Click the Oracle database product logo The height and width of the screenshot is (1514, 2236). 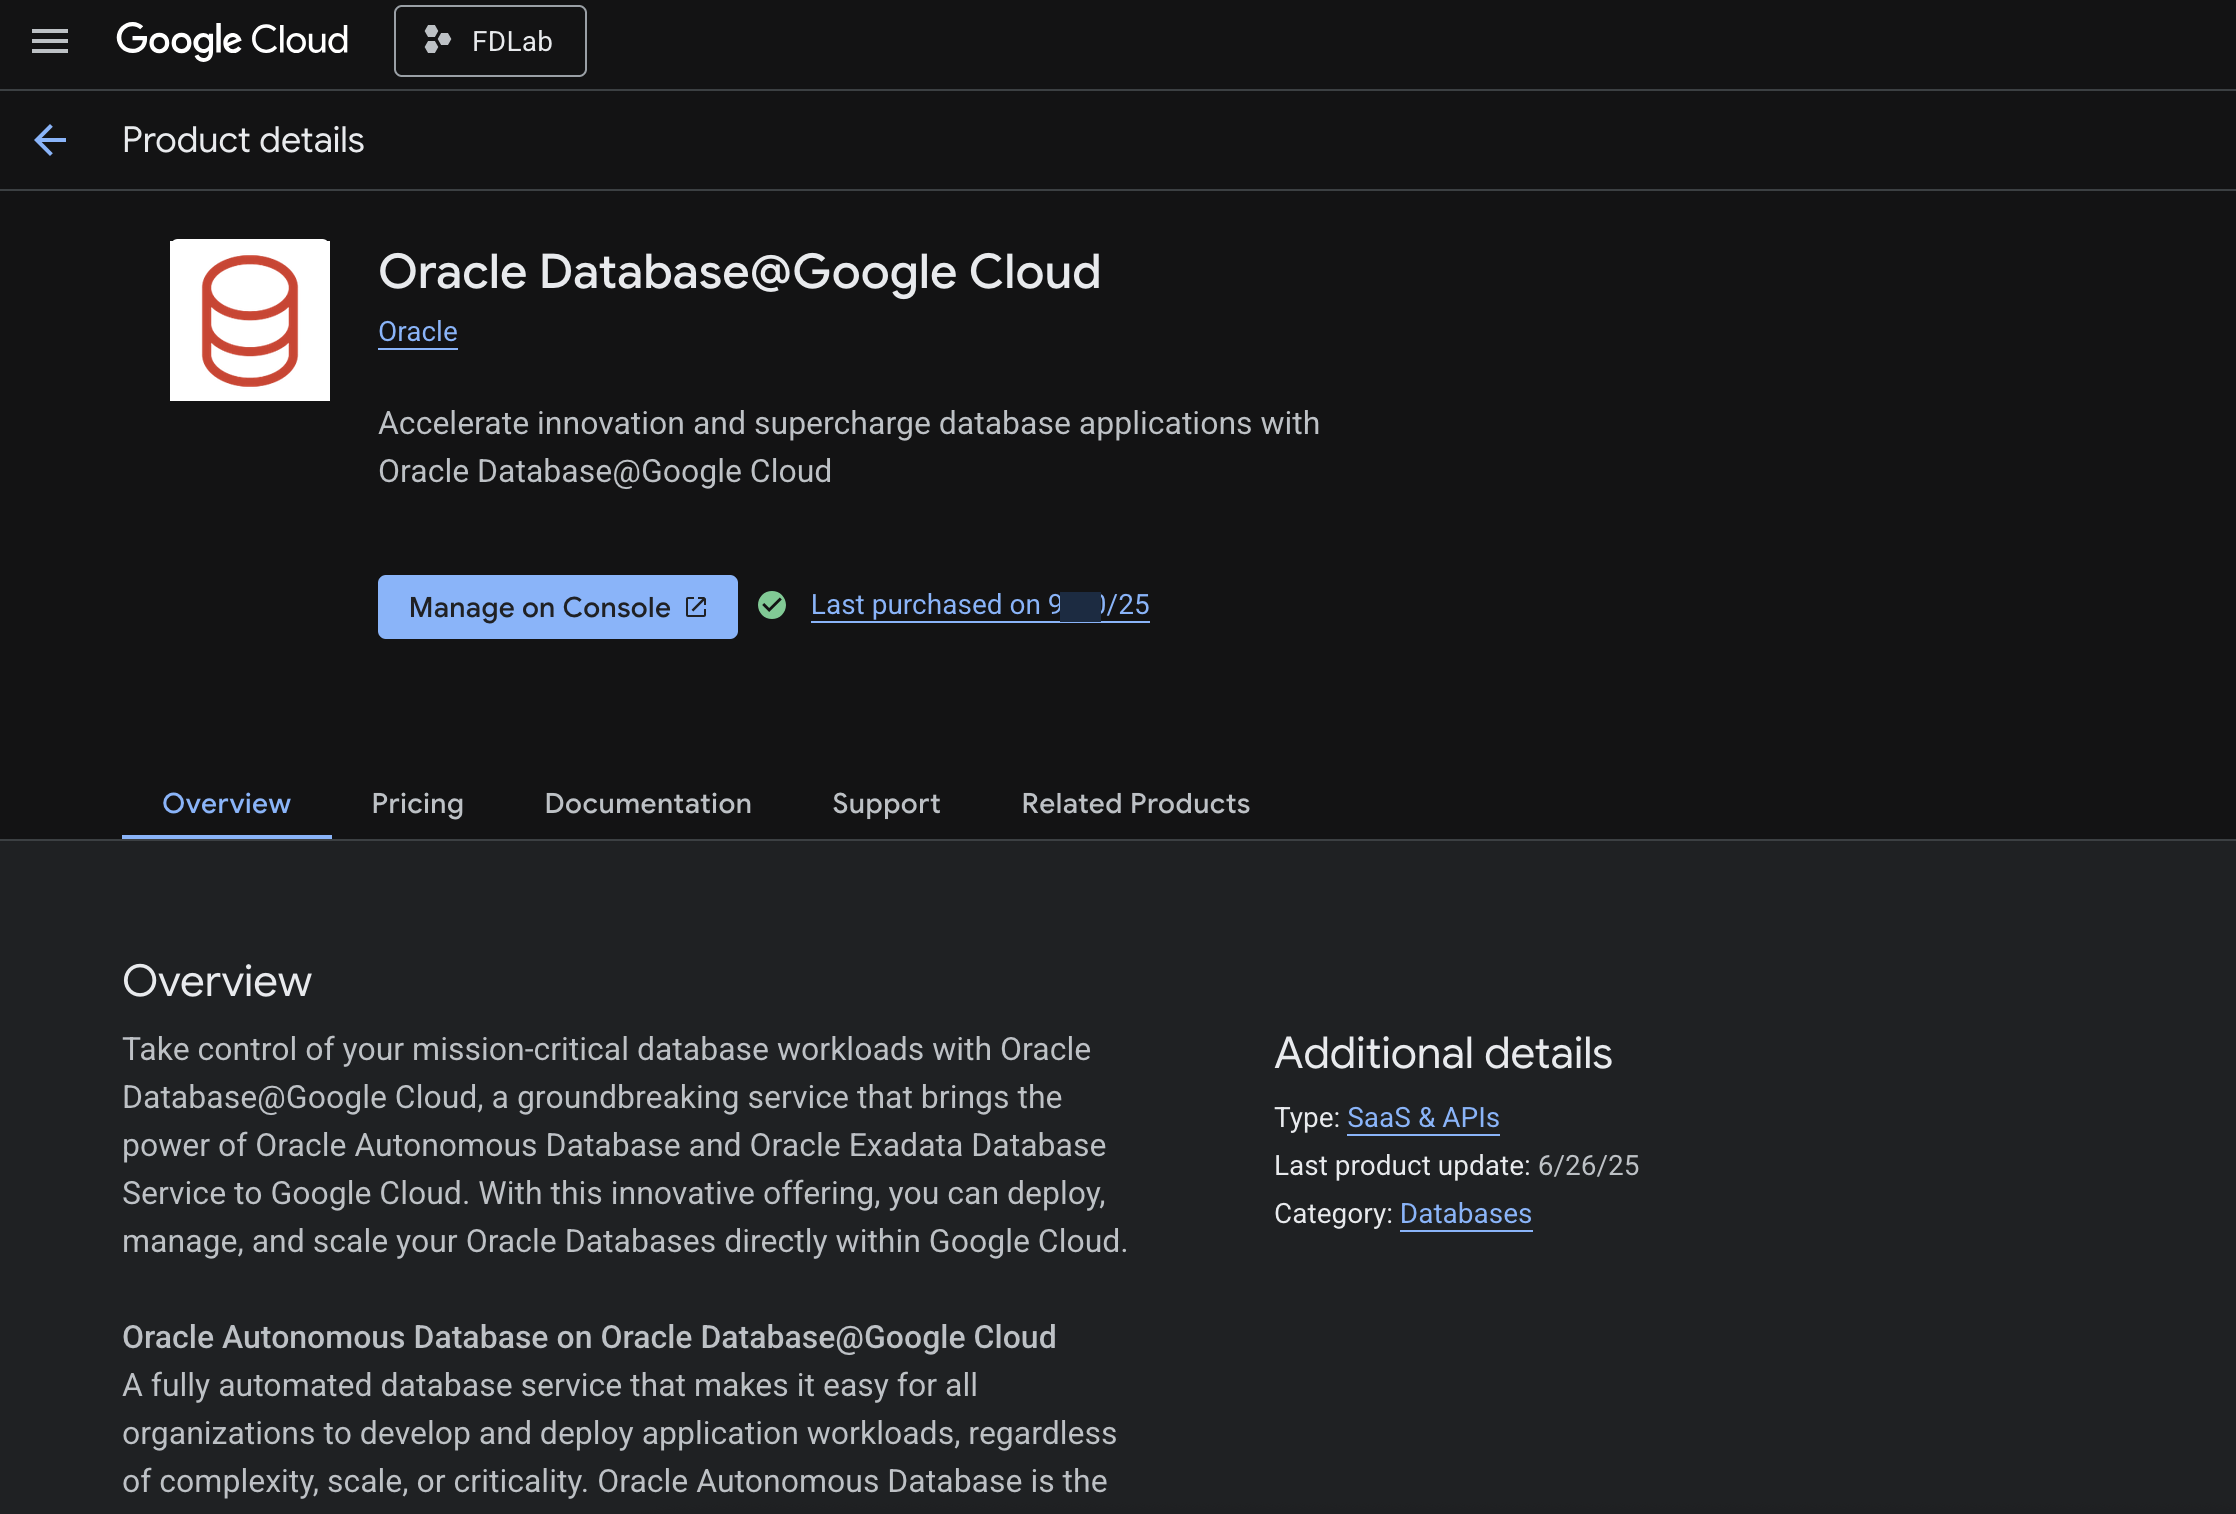click(x=250, y=320)
